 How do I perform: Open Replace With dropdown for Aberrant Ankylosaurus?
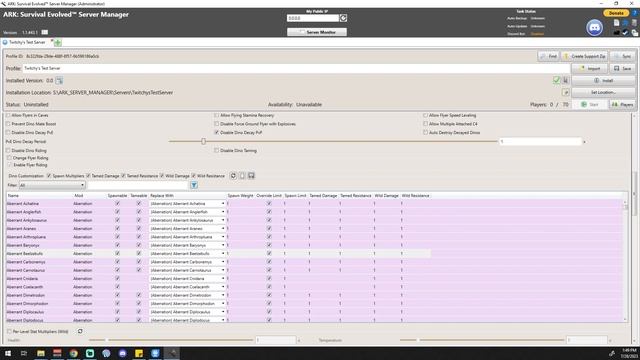[x=223, y=220]
